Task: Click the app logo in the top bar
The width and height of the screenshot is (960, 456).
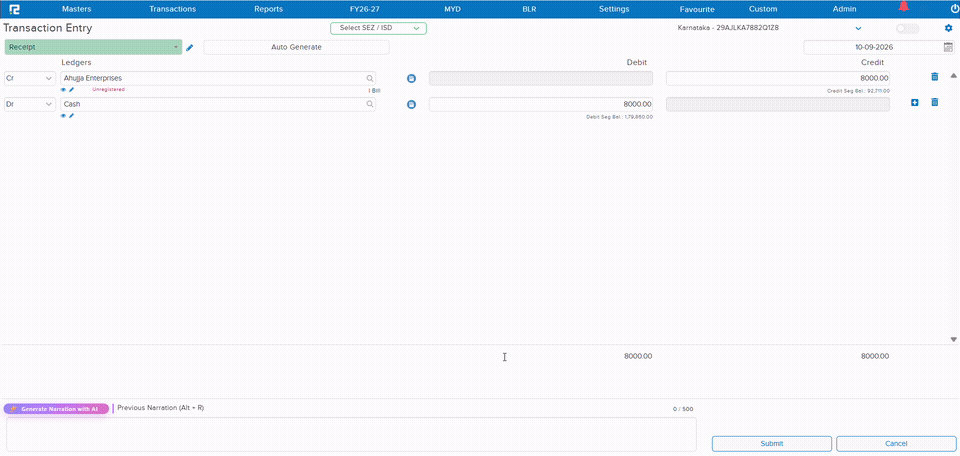Action: tap(14, 9)
